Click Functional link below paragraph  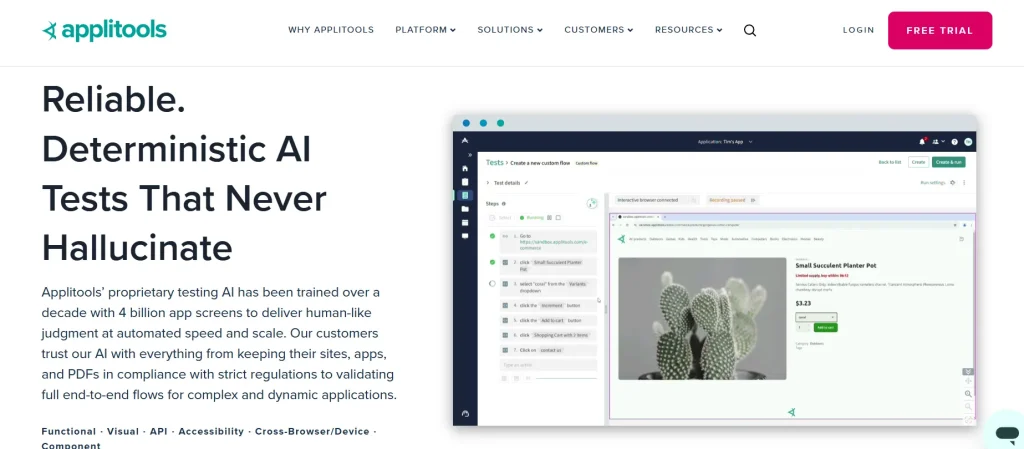coord(69,431)
